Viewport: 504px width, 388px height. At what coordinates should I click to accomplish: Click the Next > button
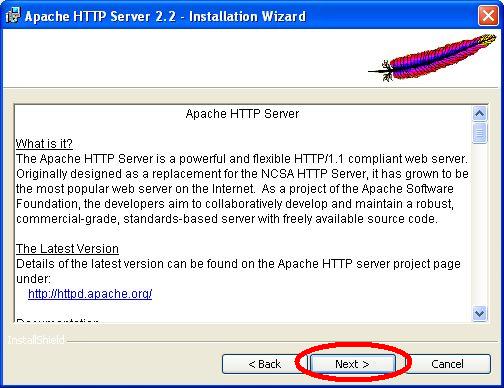[352, 364]
